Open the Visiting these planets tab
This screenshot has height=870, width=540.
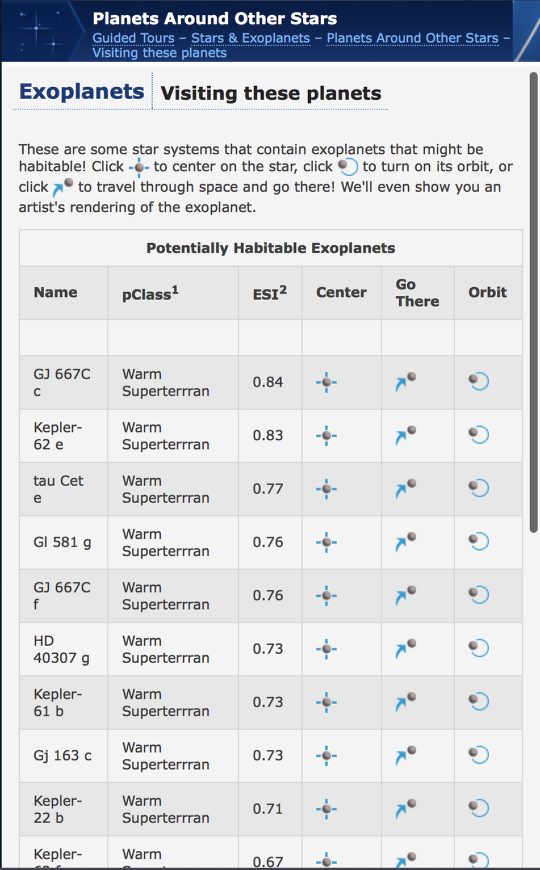271,93
